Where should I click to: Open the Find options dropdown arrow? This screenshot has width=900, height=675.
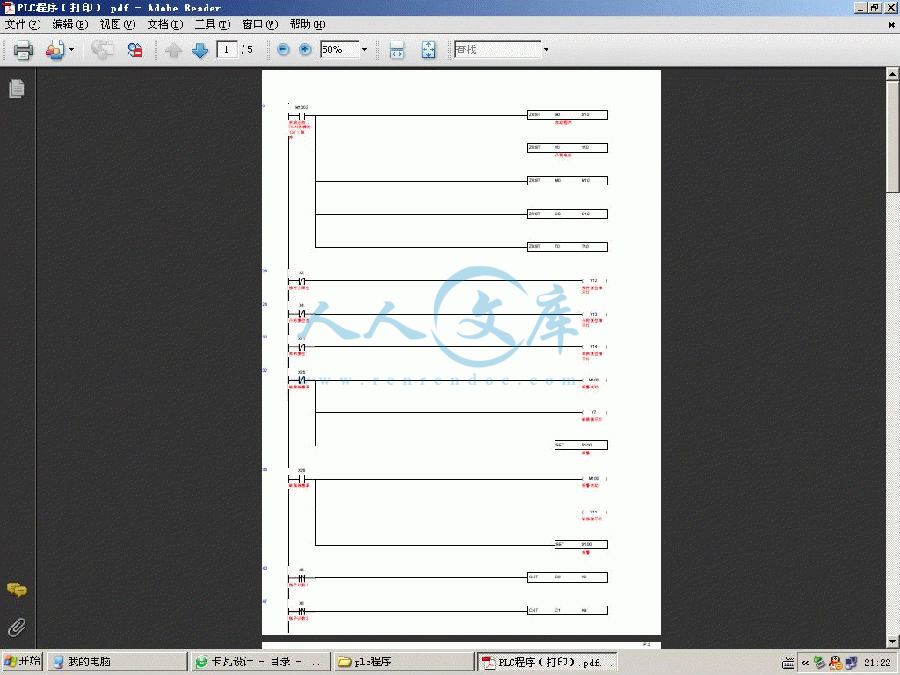pos(546,50)
